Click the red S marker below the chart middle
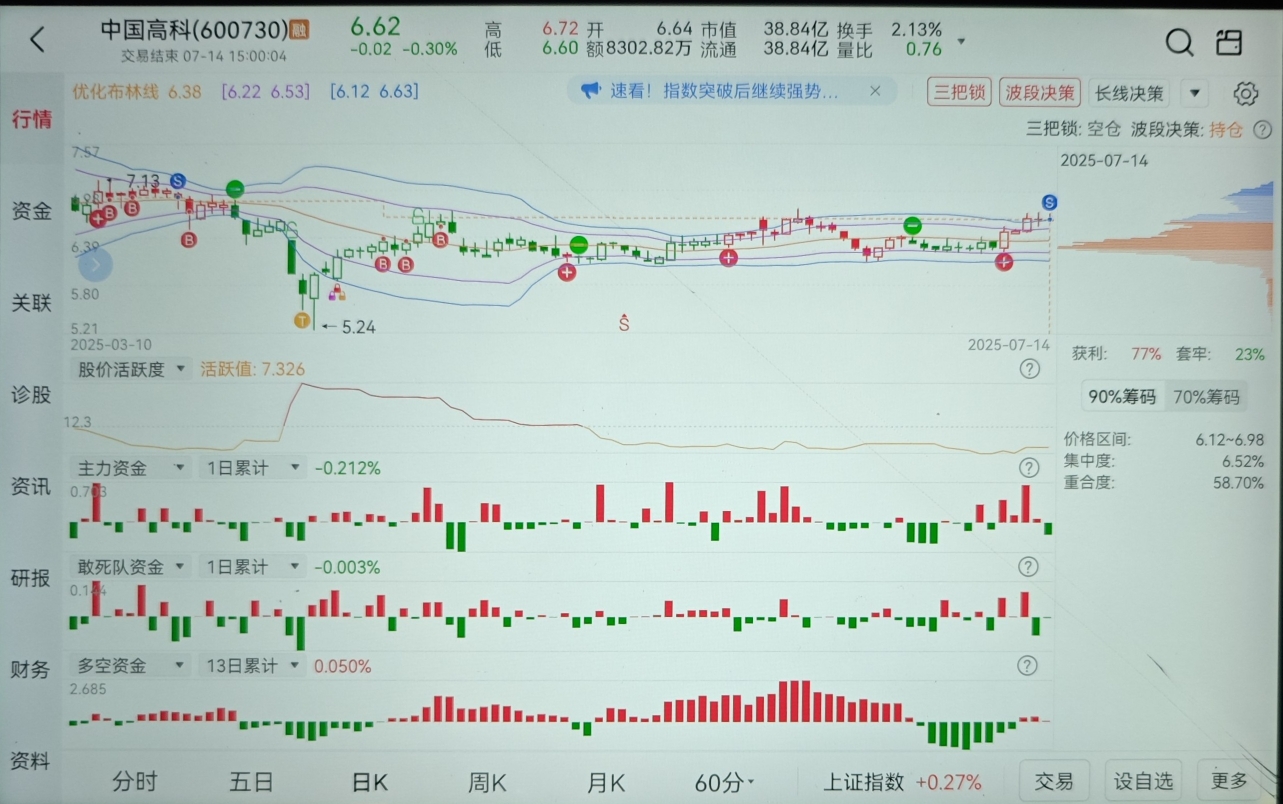Screen dimensions: 1283x804 click(x=624, y=322)
